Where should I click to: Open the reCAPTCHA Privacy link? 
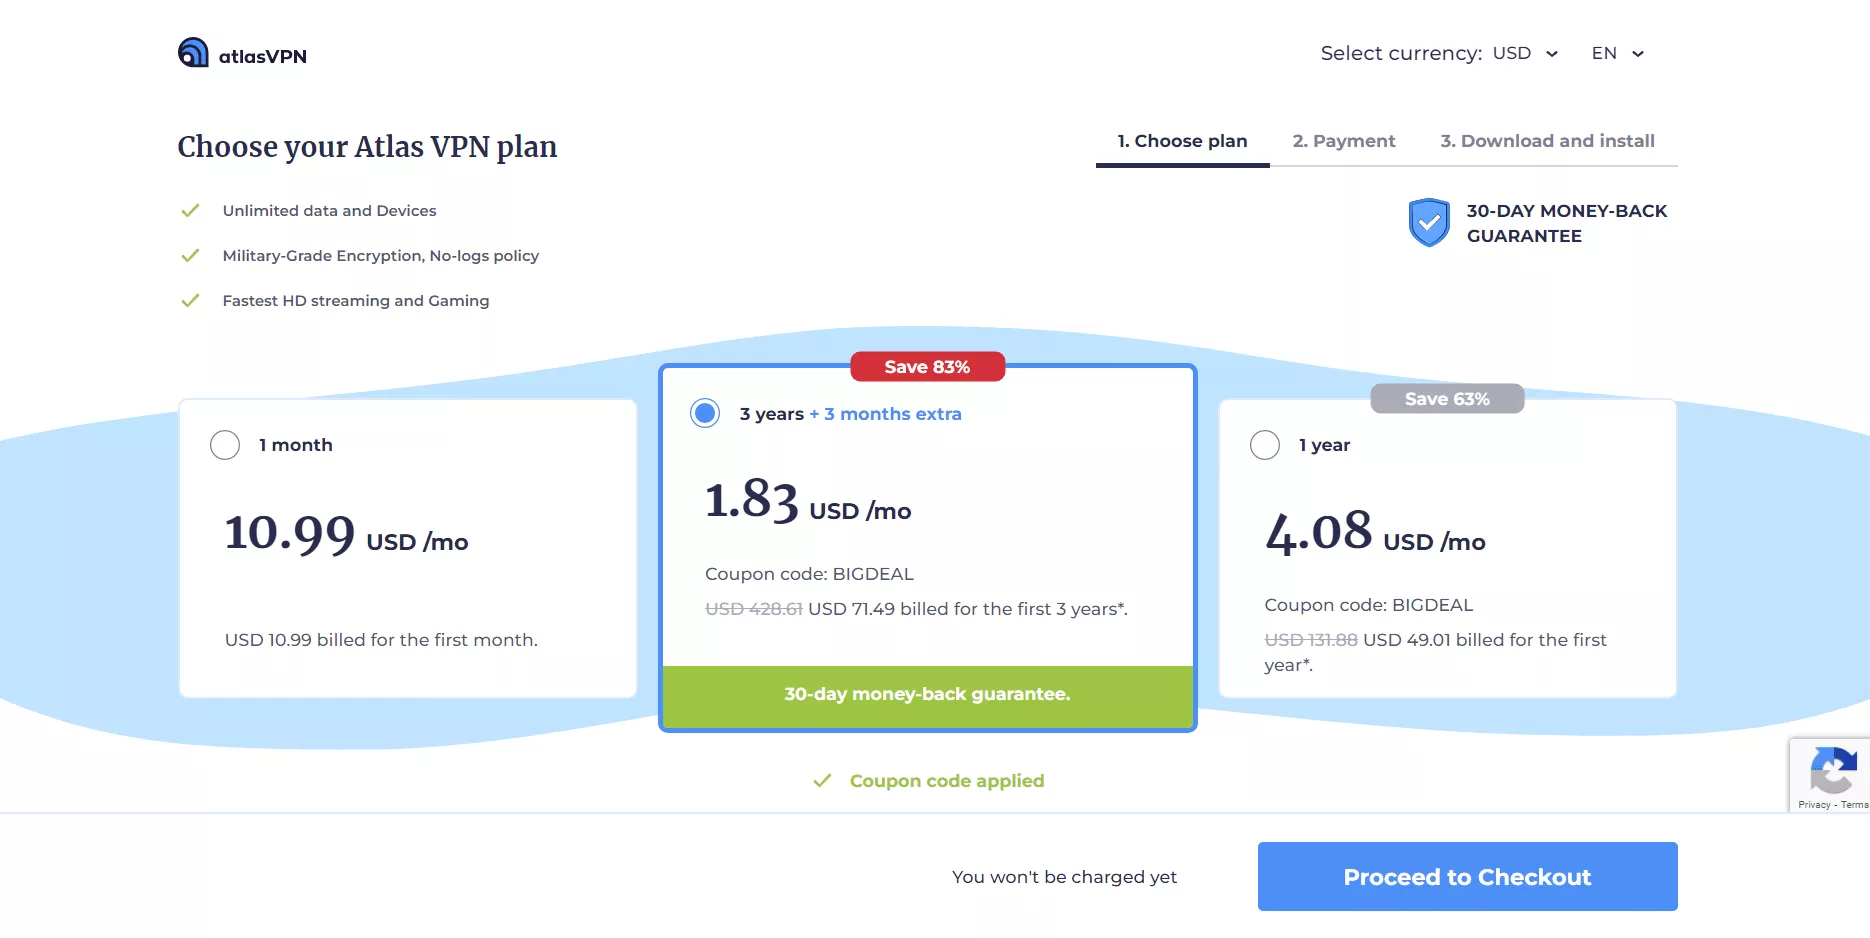(x=1813, y=805)
